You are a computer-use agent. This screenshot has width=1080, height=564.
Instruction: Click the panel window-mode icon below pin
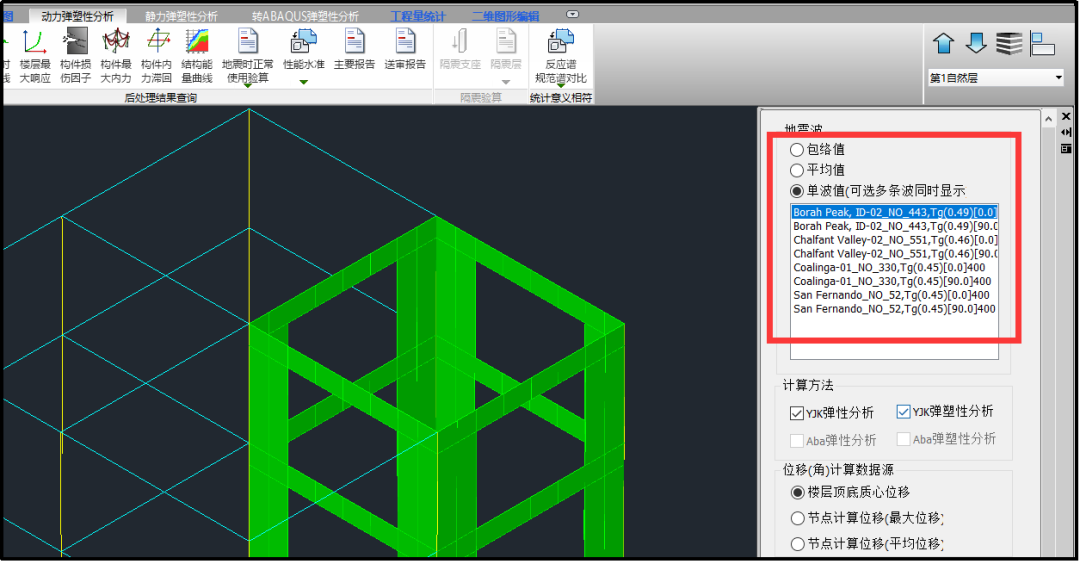click(x=1066, y=148)
